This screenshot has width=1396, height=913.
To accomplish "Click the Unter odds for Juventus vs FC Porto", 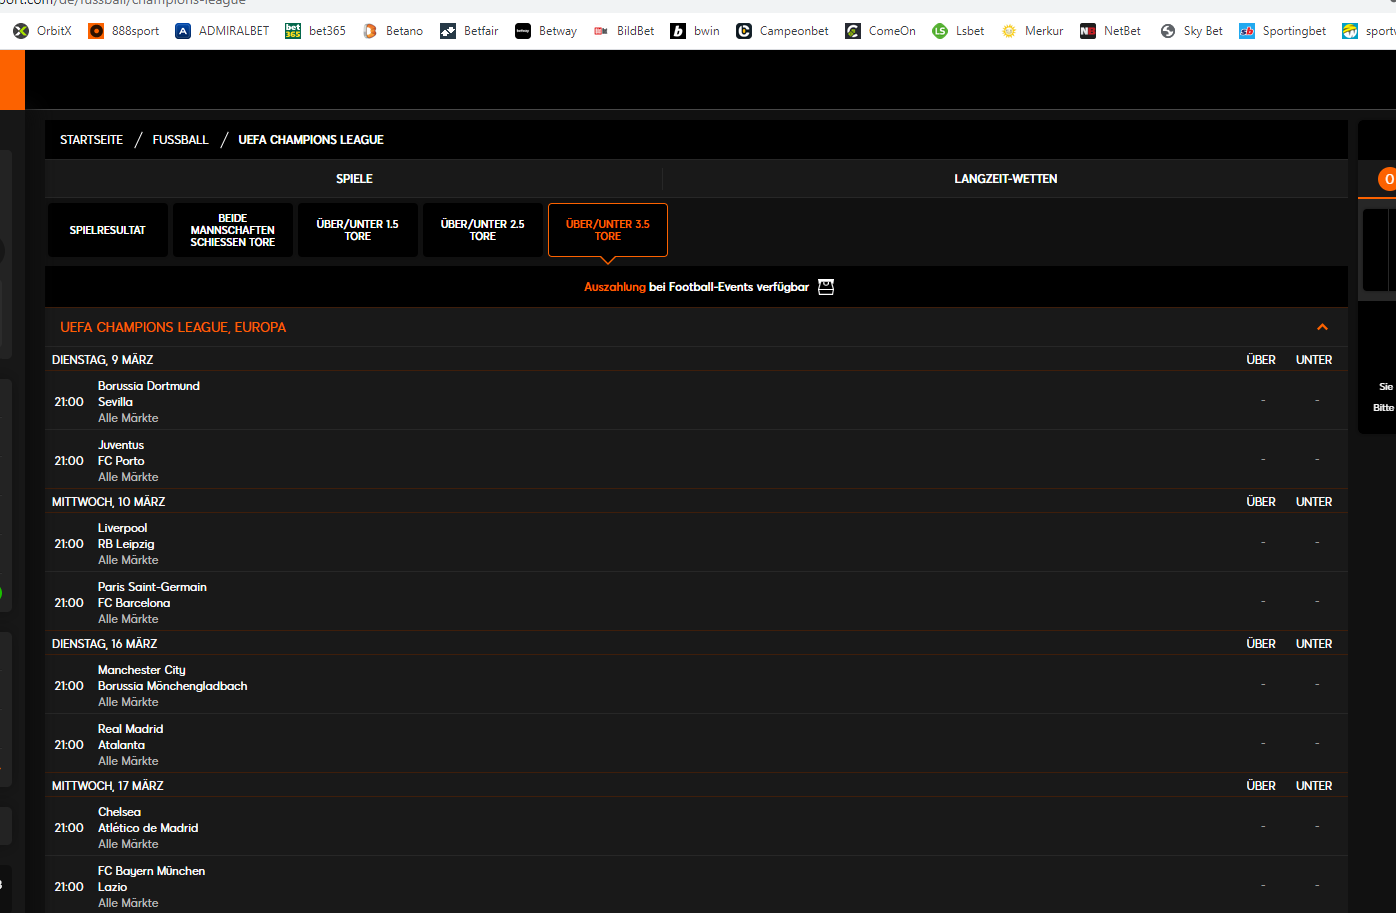I will (x=1317, y=460).
